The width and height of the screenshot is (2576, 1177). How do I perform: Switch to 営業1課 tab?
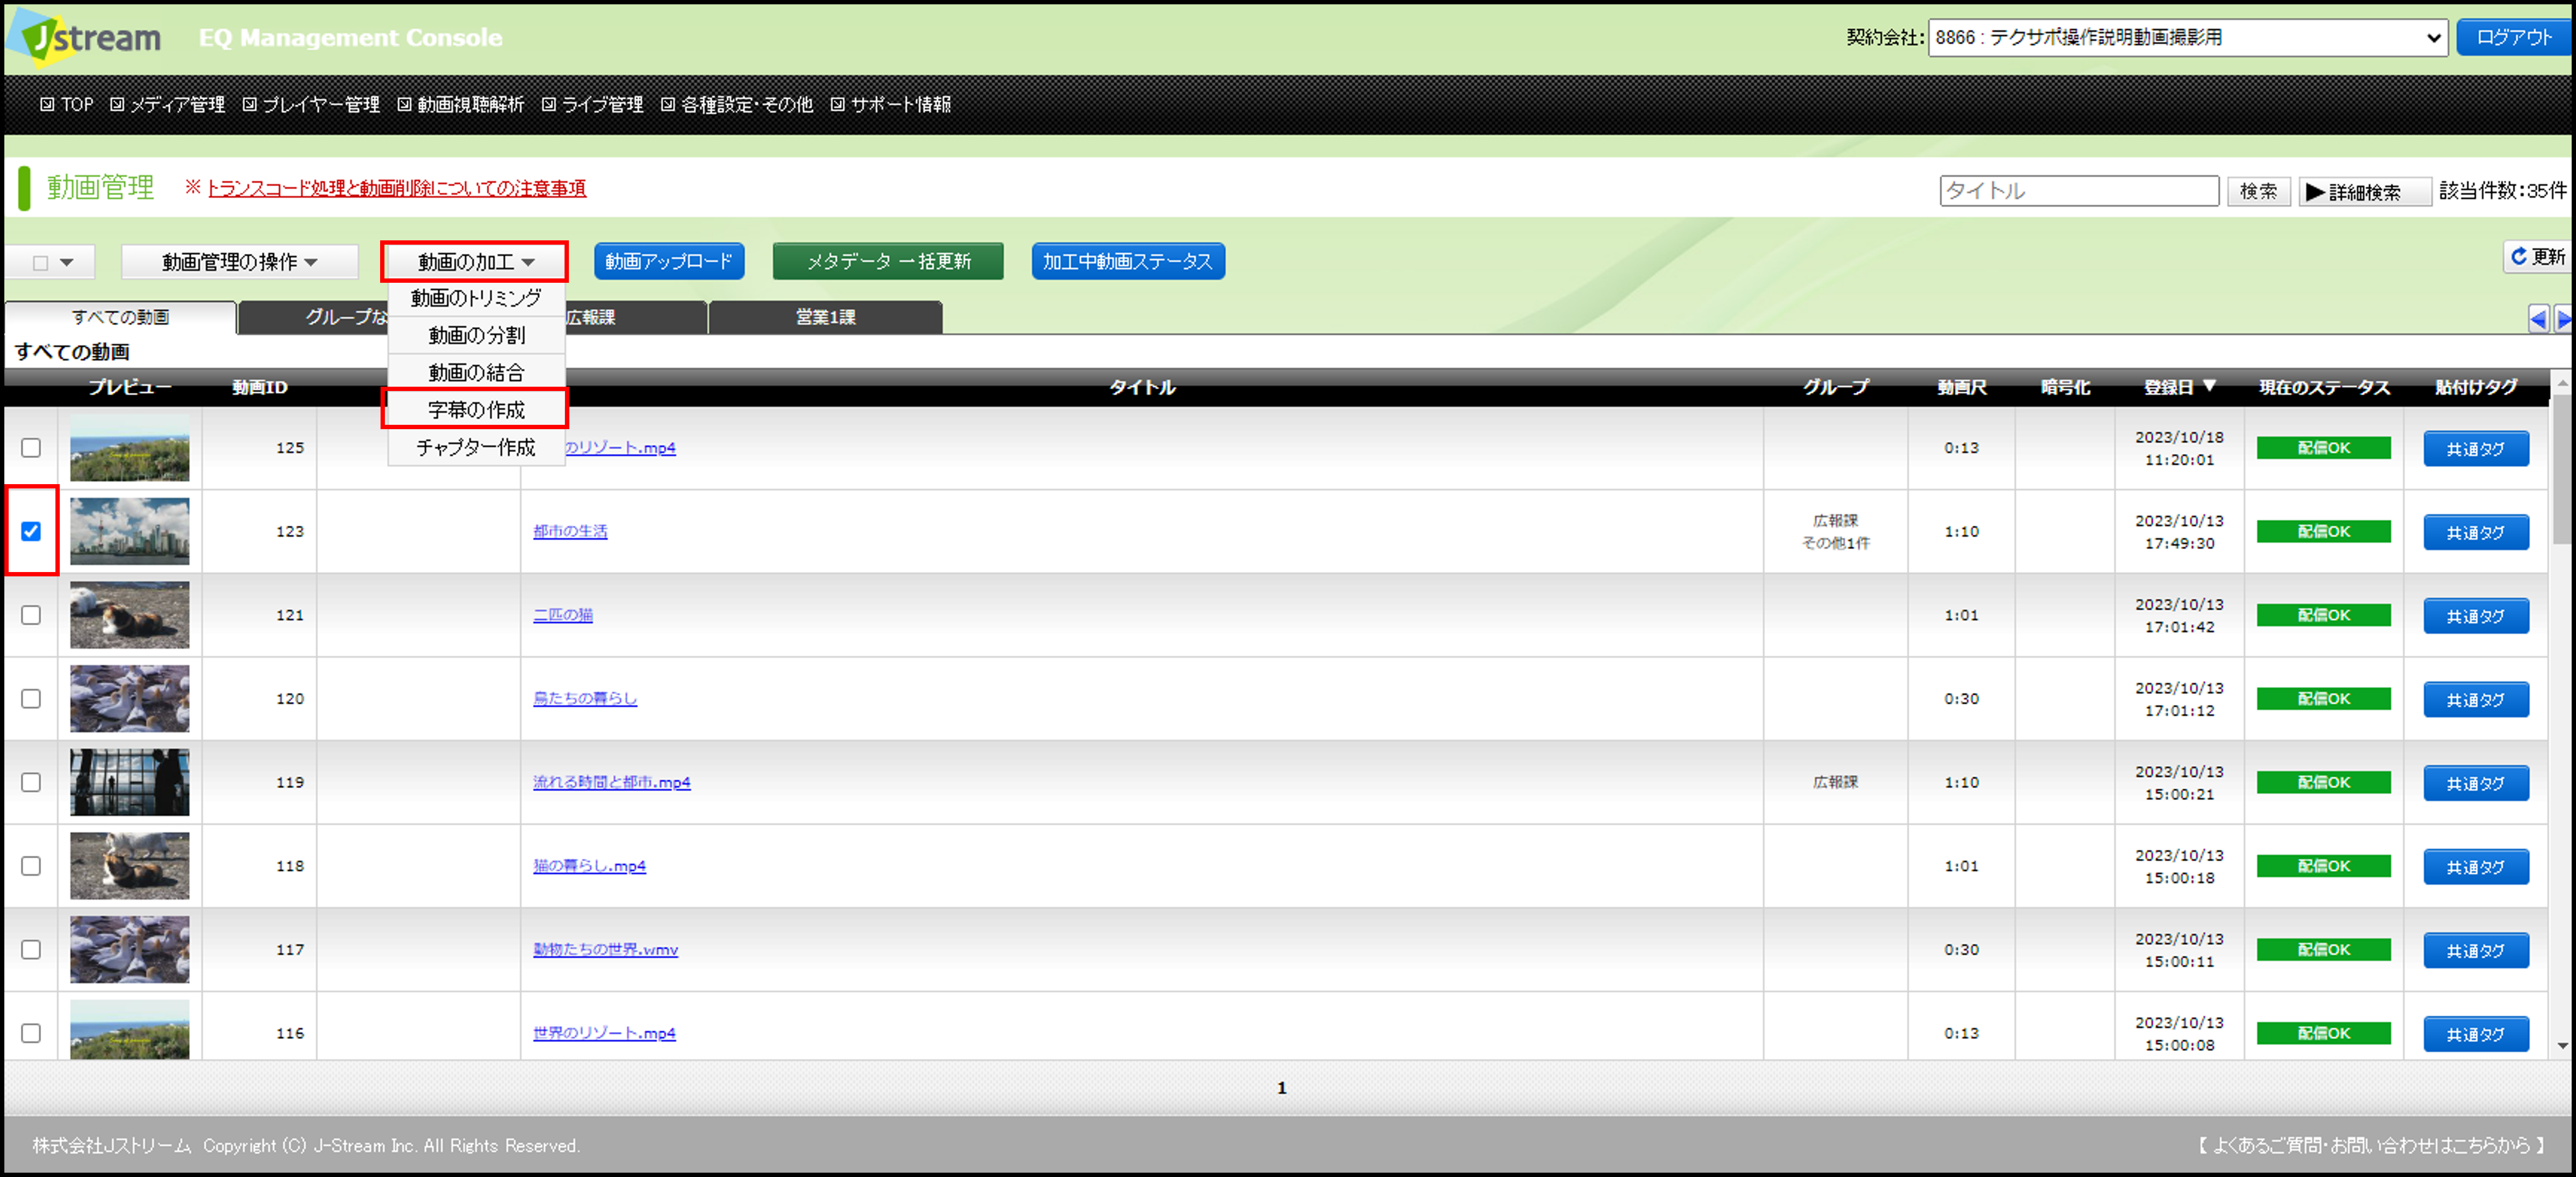[x=825, y=317]
